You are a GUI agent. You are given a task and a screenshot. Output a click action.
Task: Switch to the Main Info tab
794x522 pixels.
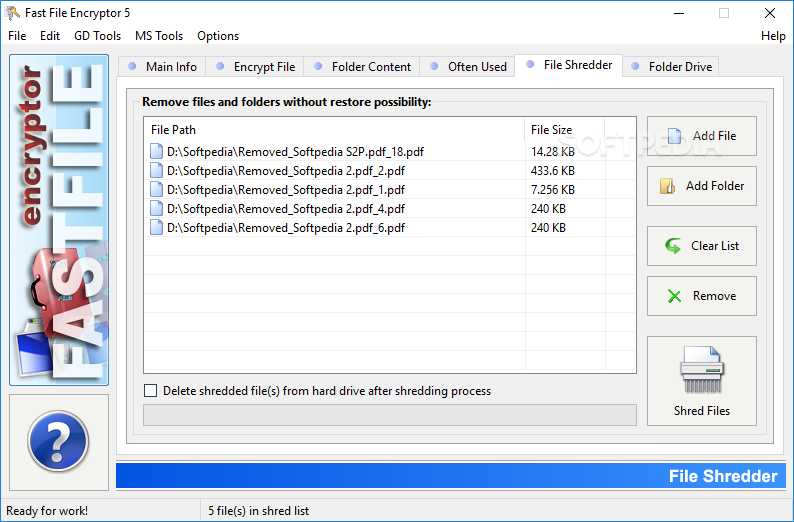tap(162, 67)
